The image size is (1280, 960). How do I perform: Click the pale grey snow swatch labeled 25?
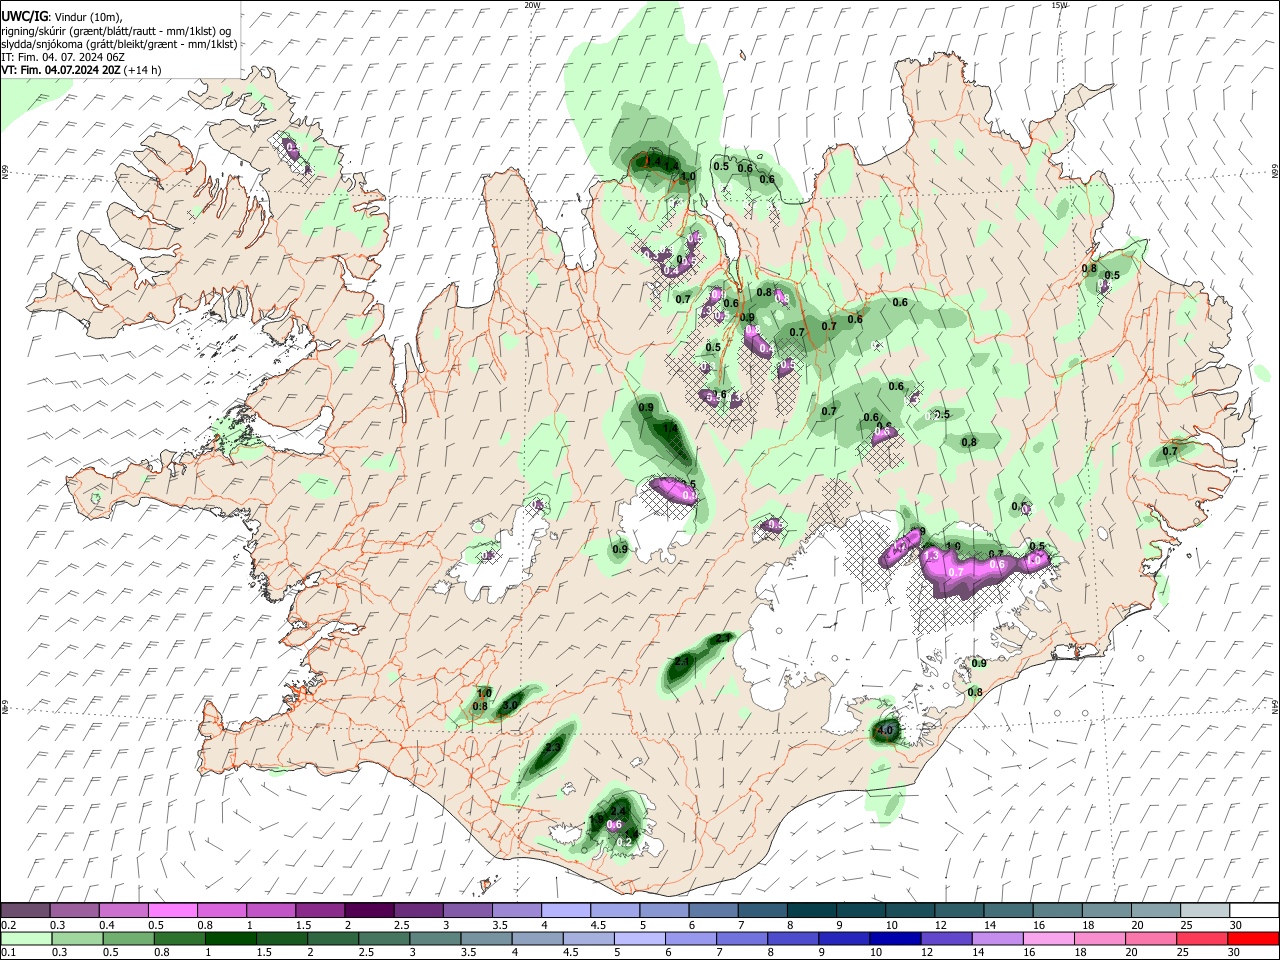coord(1206,910)
